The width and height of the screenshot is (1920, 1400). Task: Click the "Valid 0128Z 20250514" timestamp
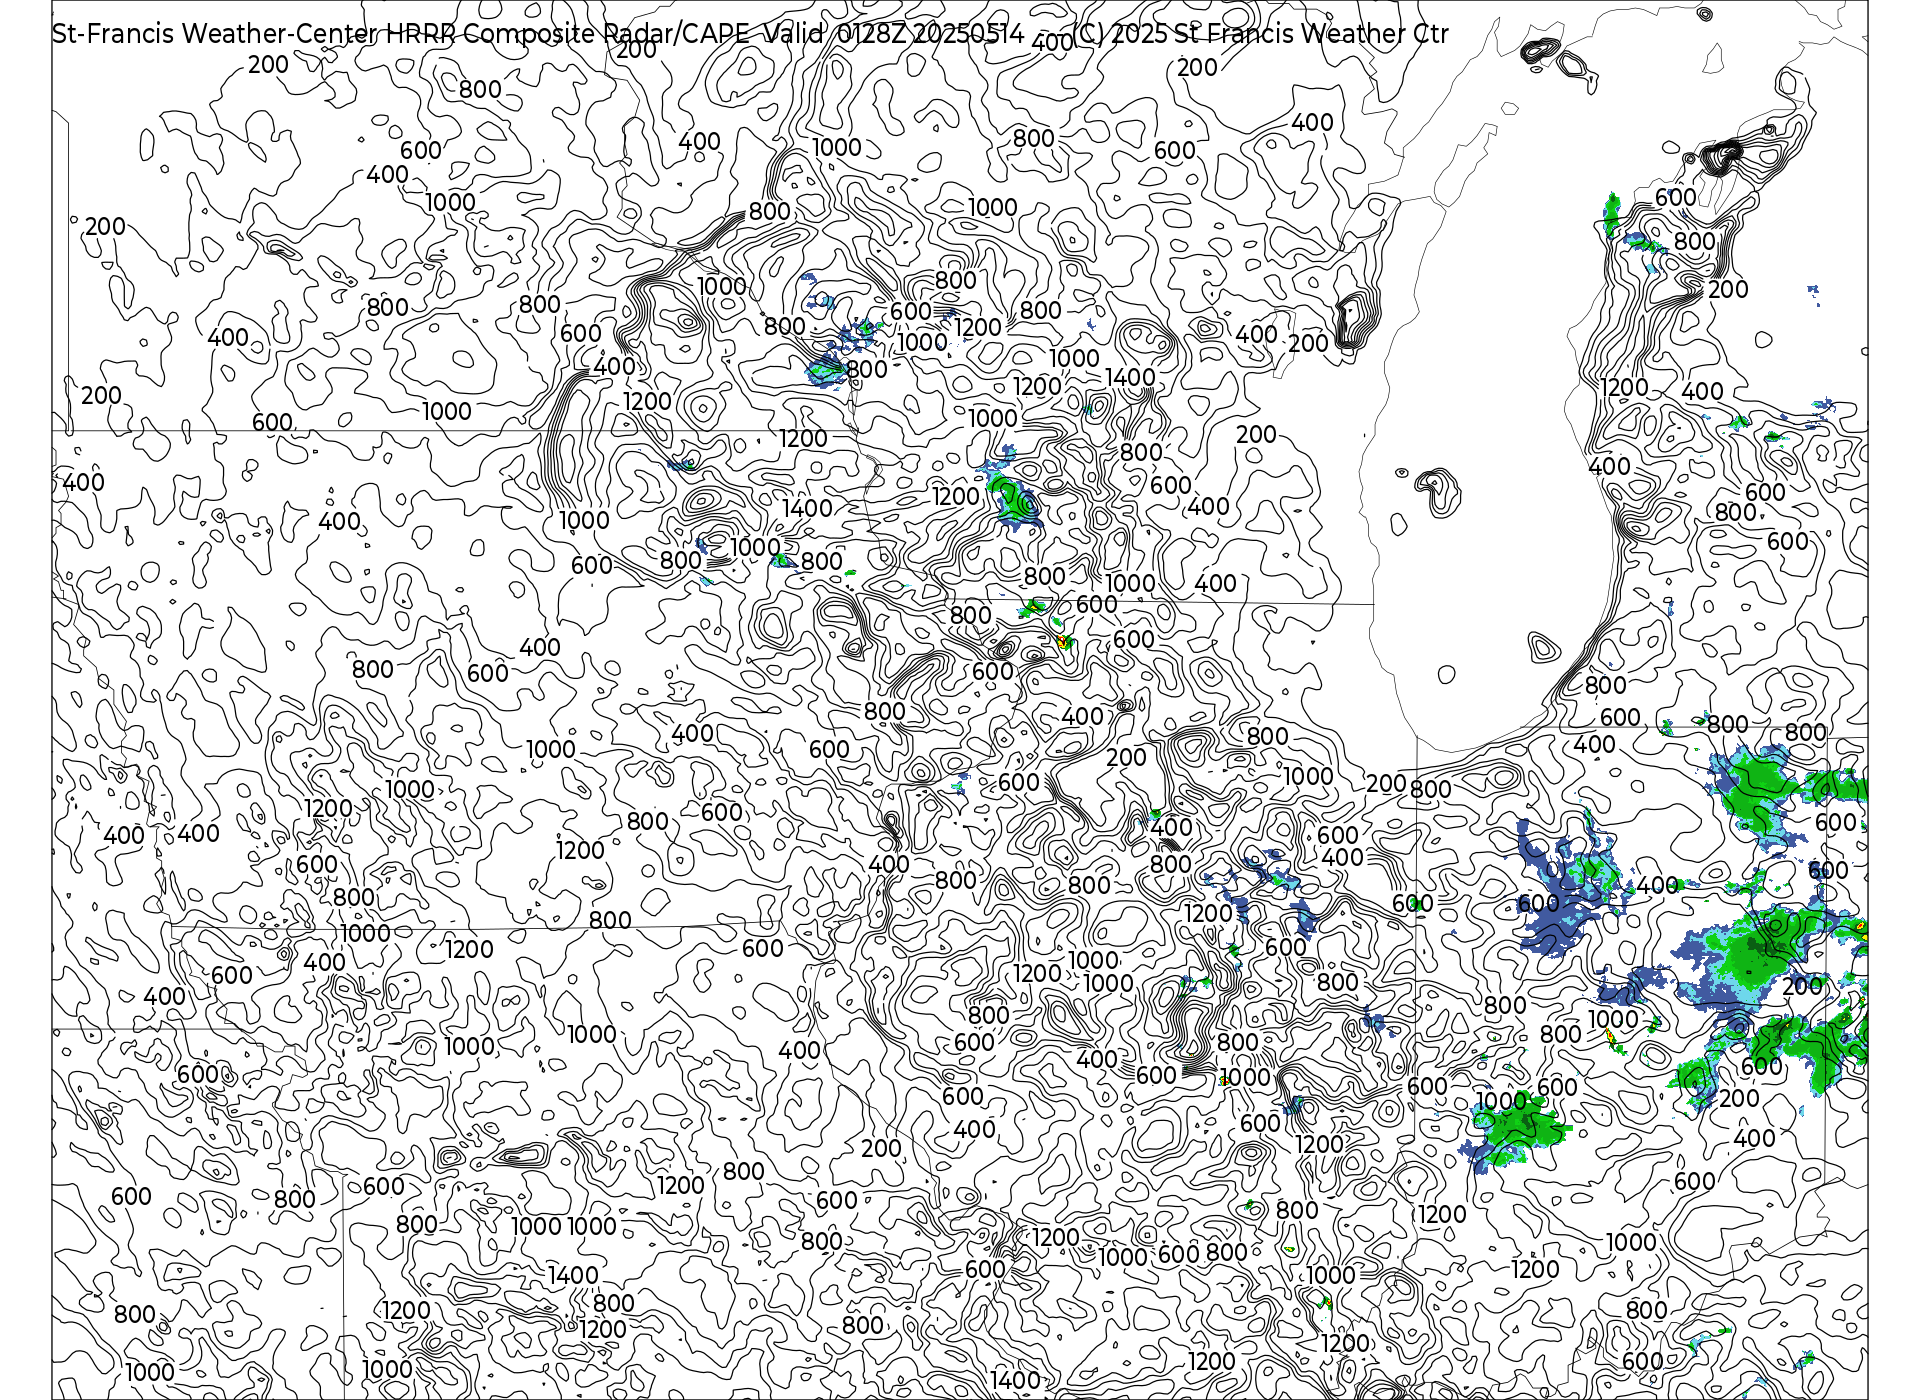click(x=894, y=34)
